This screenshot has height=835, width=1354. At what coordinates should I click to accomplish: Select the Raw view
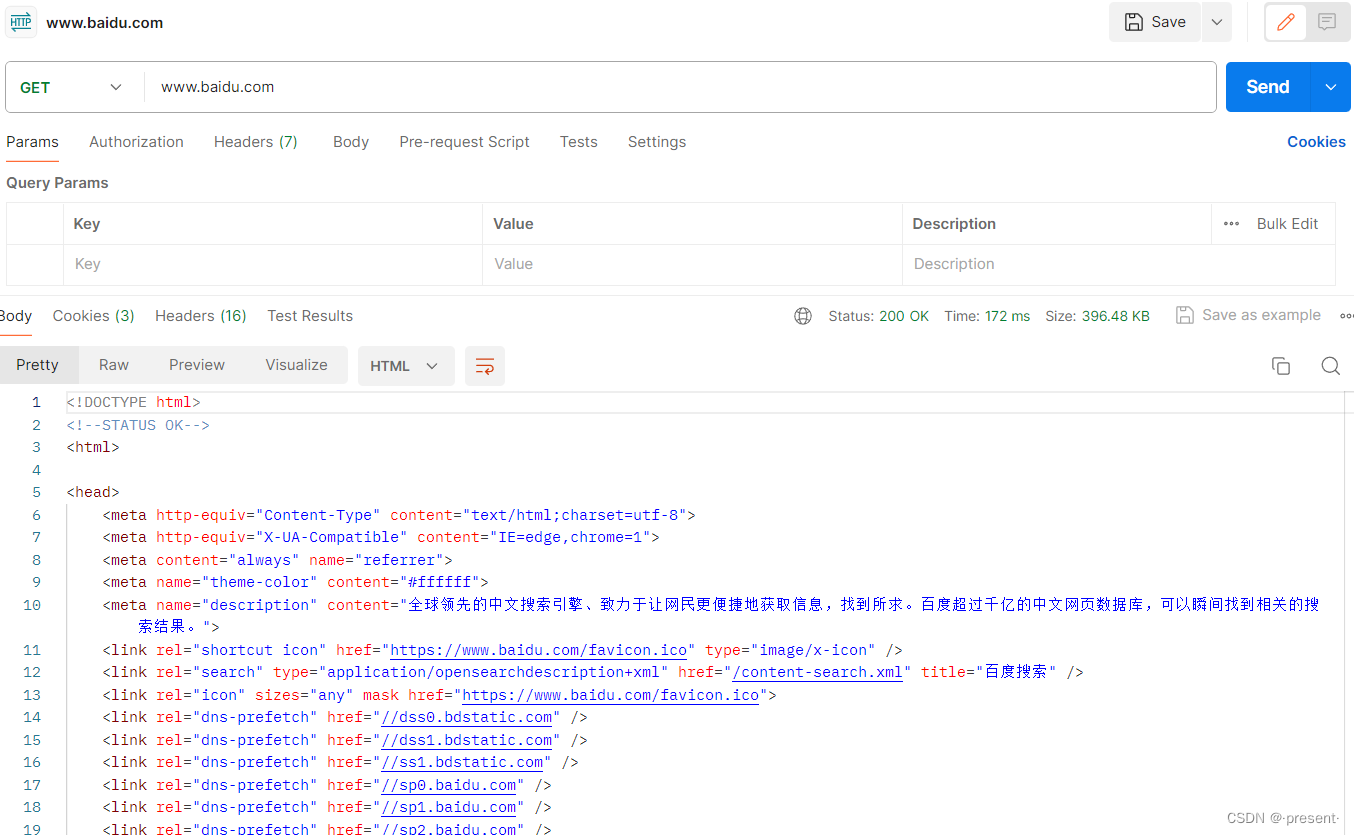coord(114,365)
